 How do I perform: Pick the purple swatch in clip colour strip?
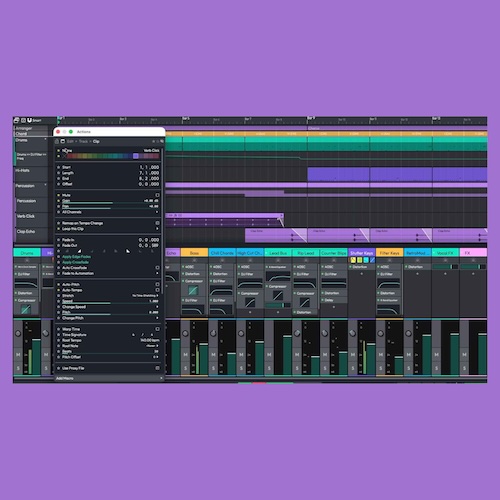(x=136, y=156)
